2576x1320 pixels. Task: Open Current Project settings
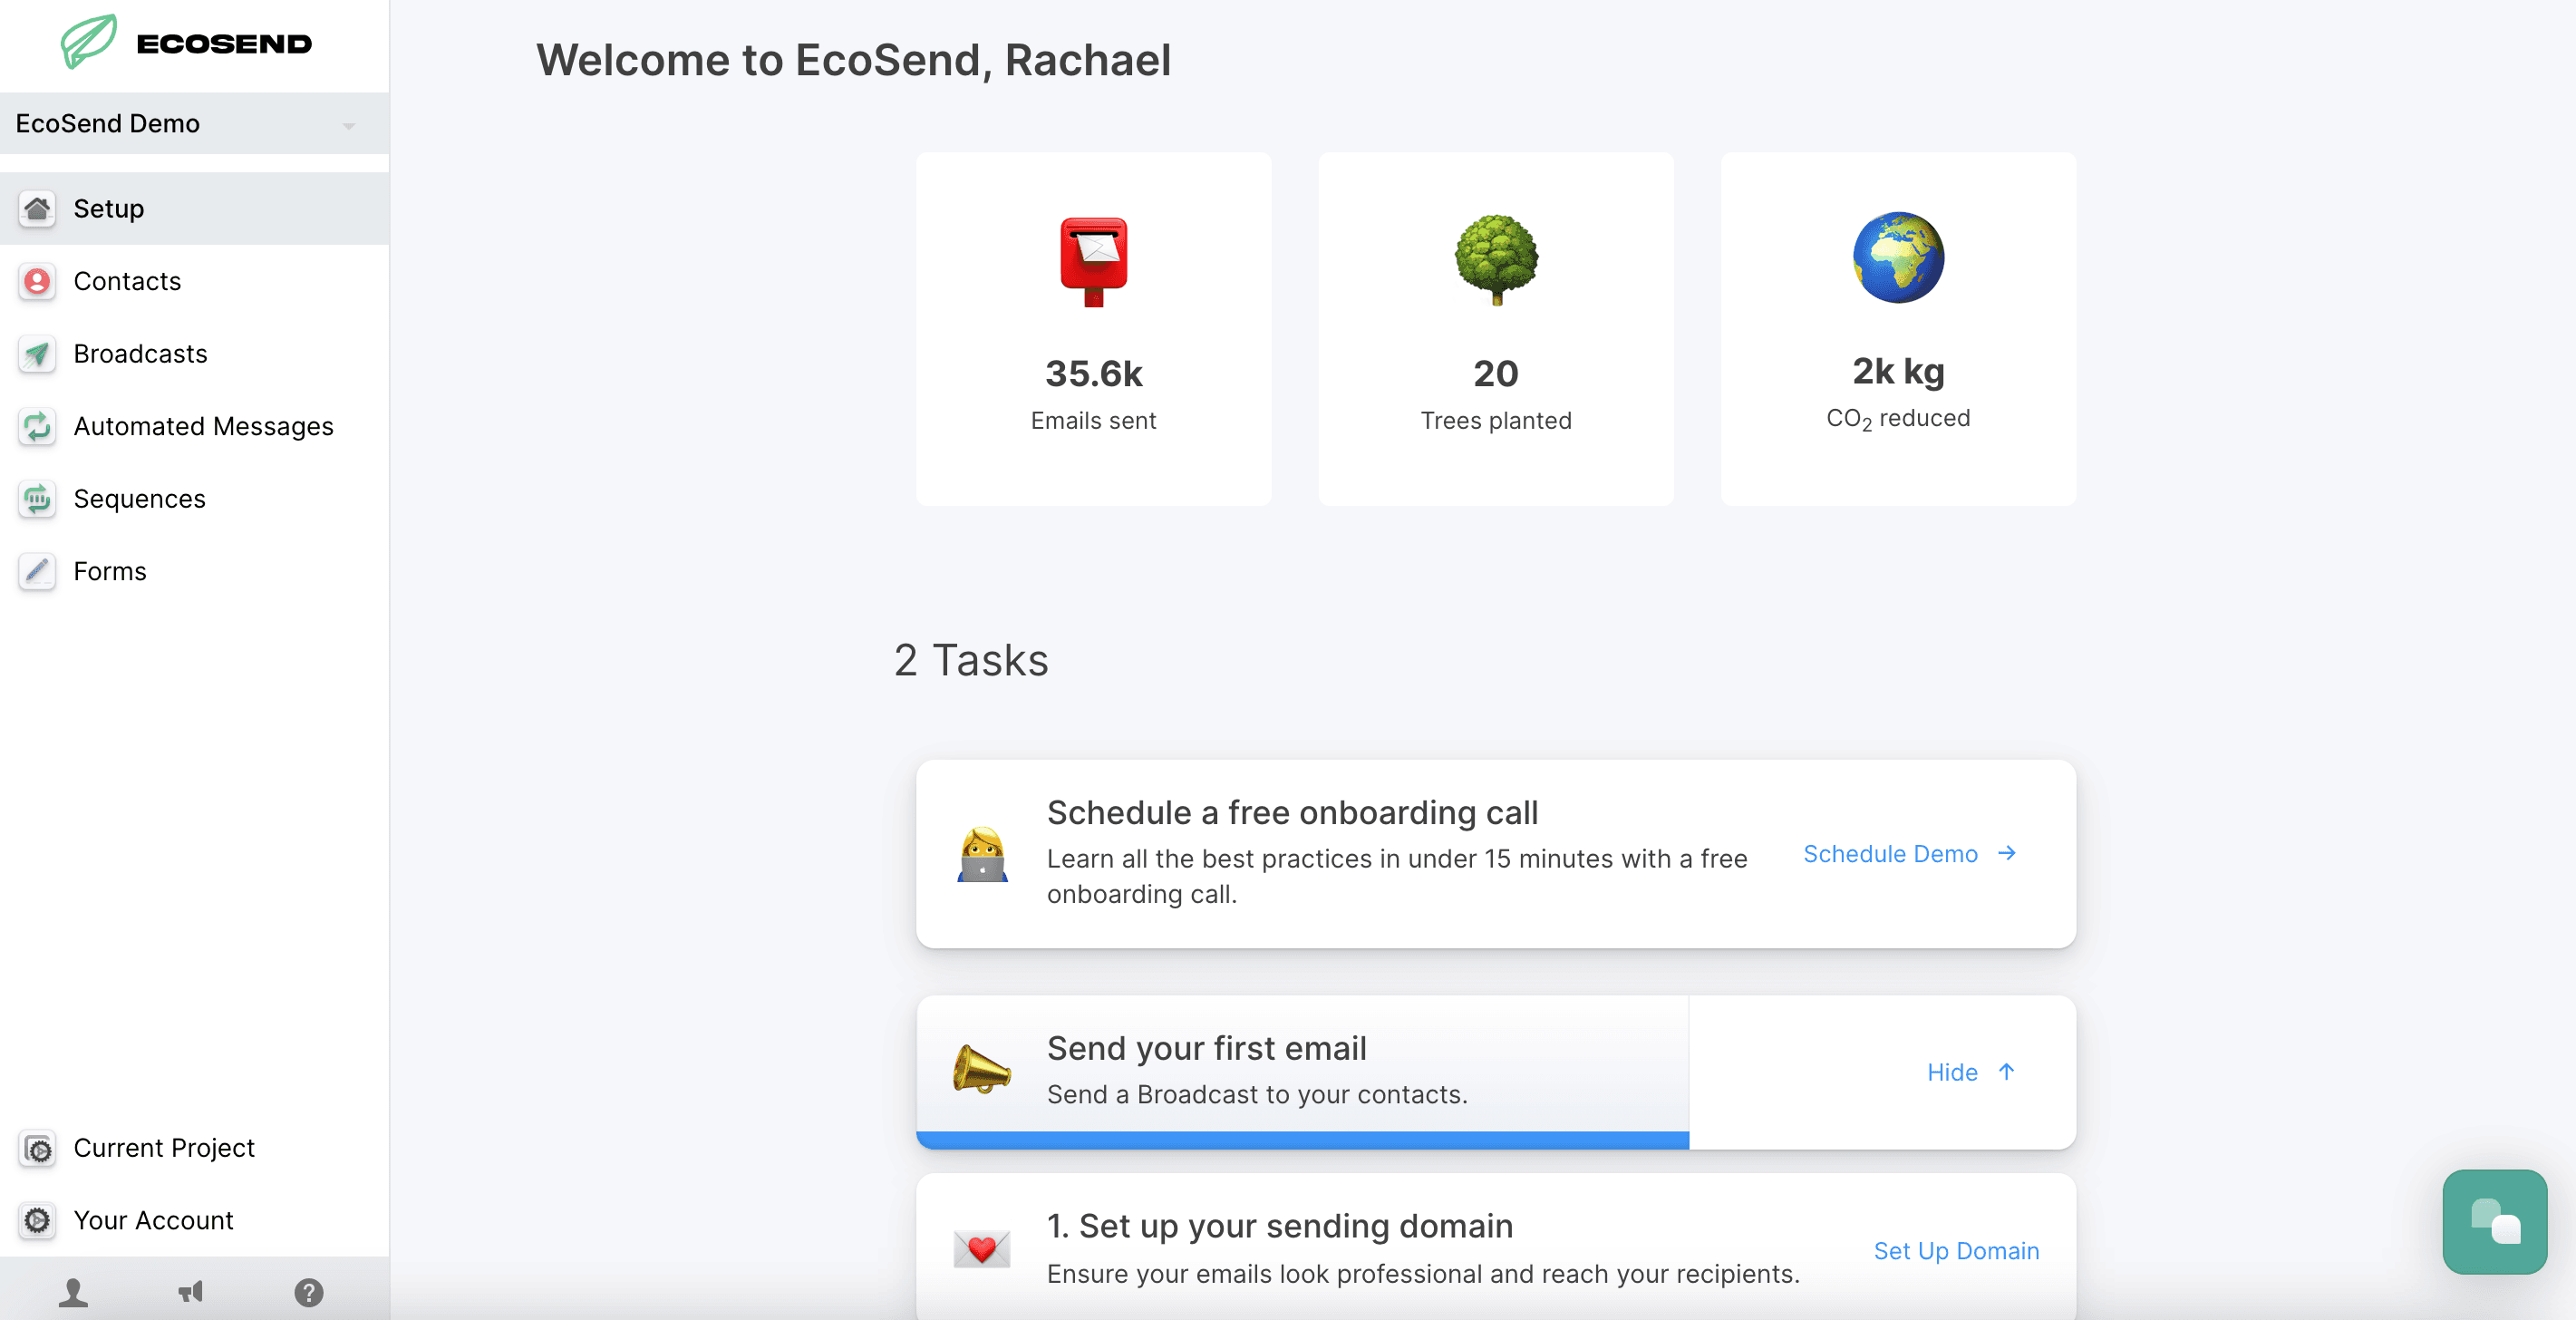pyautogui.click(x=163, y=1148)
